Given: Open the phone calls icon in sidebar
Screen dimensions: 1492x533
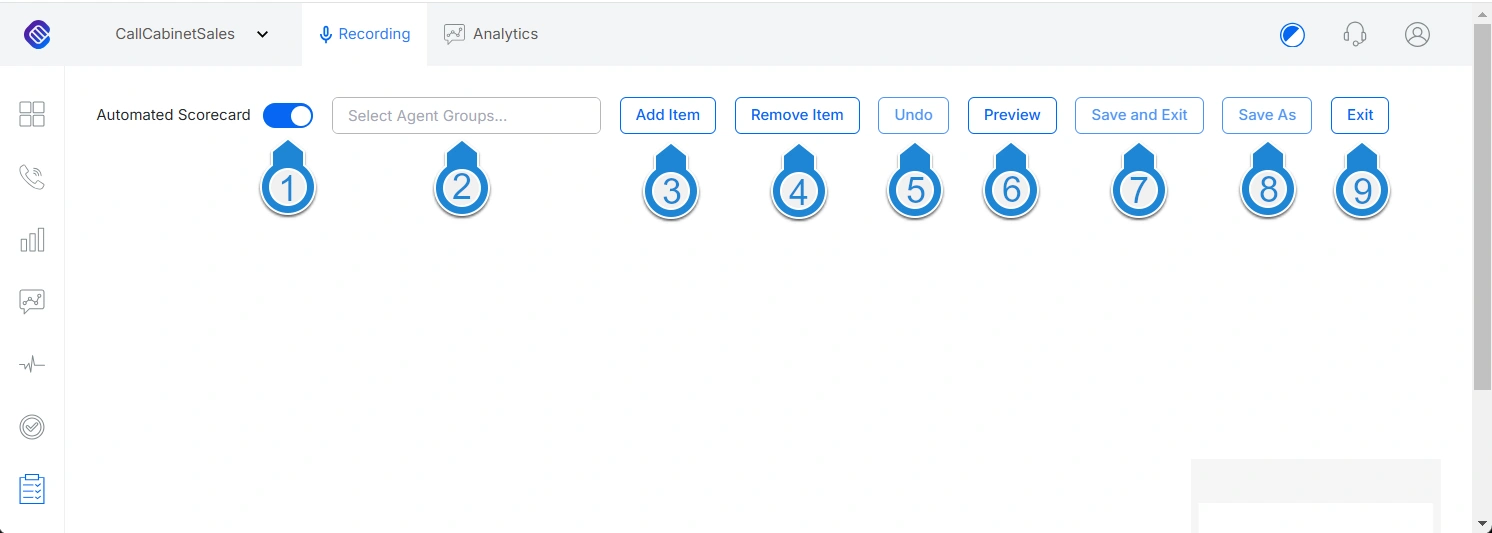Looking at the screenshot, I should 32,177.
